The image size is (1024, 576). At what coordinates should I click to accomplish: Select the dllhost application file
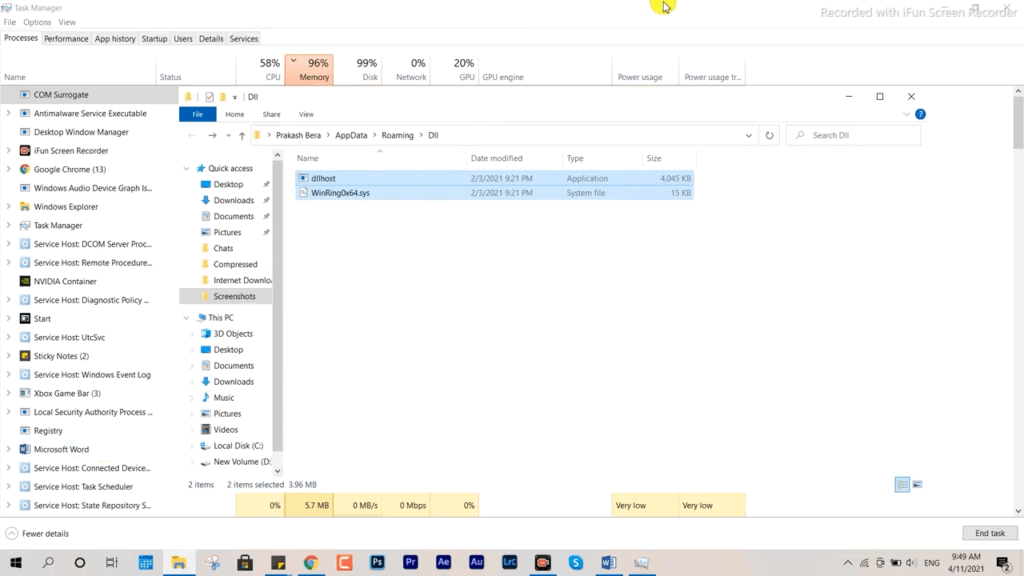pyautogui.click(x=494, y=178)
